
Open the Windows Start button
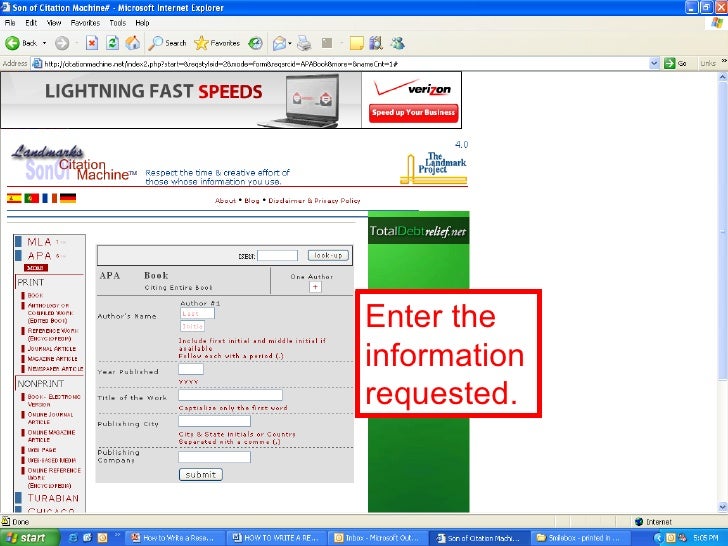[30, 537]
